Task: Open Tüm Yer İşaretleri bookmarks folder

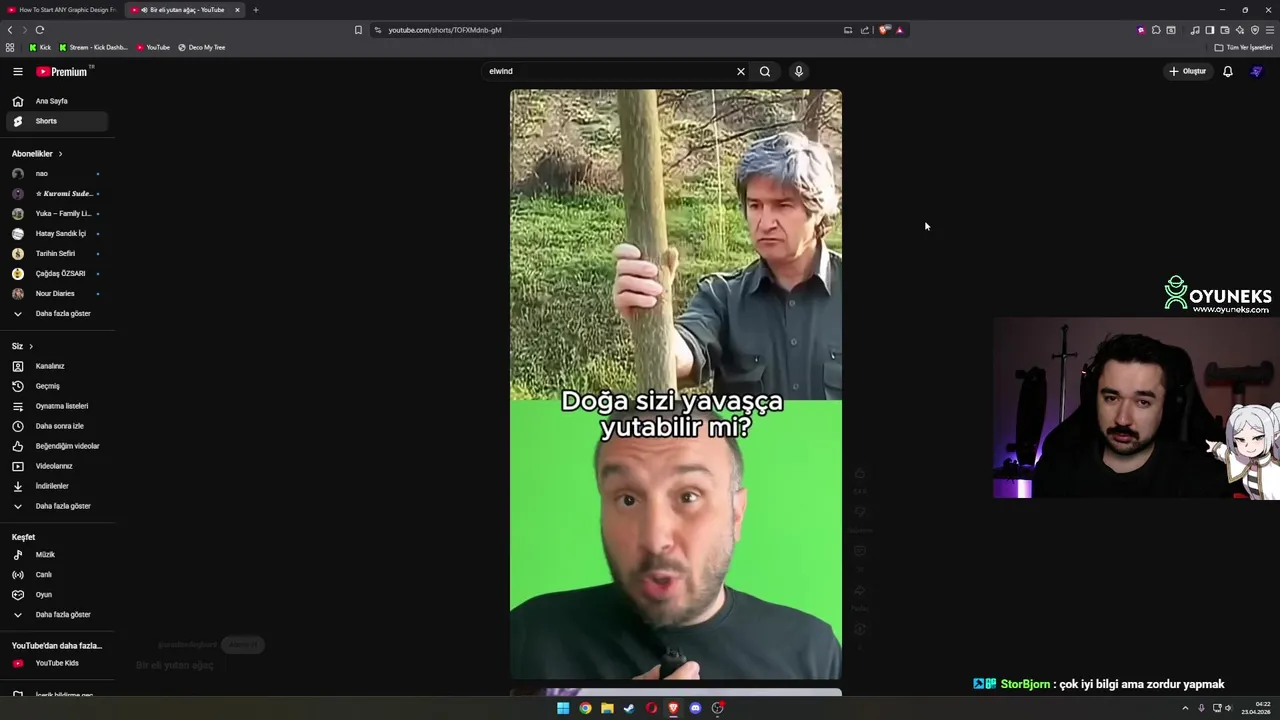Action: tap(1243, 47)
